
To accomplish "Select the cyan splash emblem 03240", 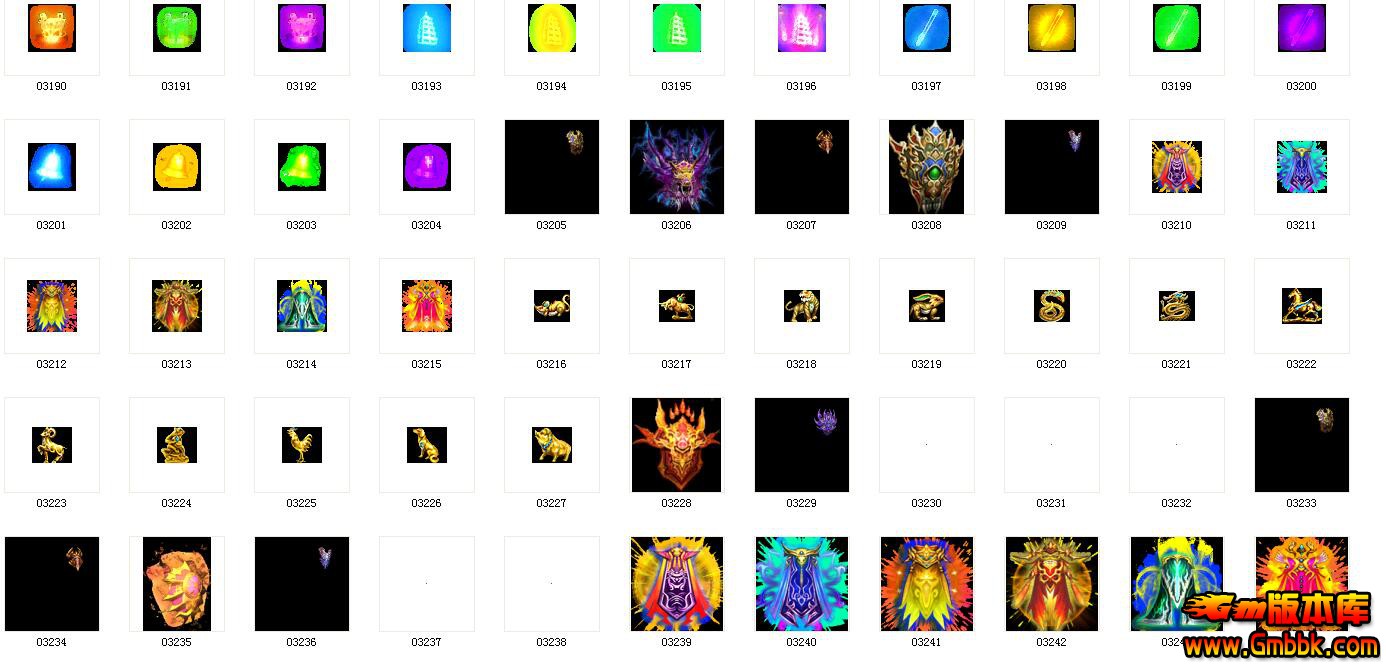I will [801, 584].
